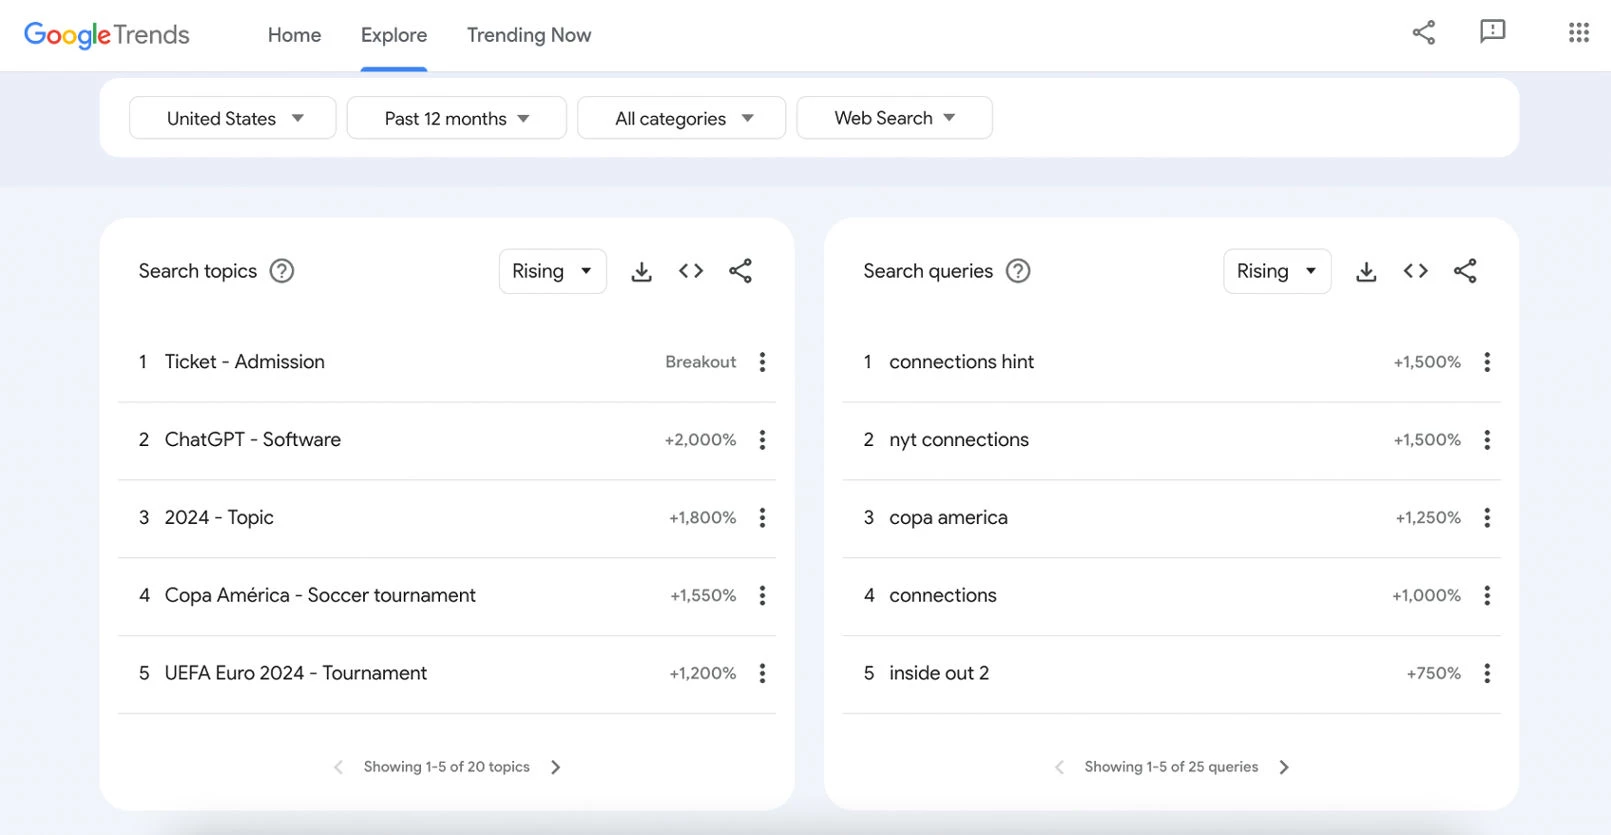This screenshot has width=1611, height=835.
Task: Open more options for Copa América topic
Action: (x=762, y=596)
